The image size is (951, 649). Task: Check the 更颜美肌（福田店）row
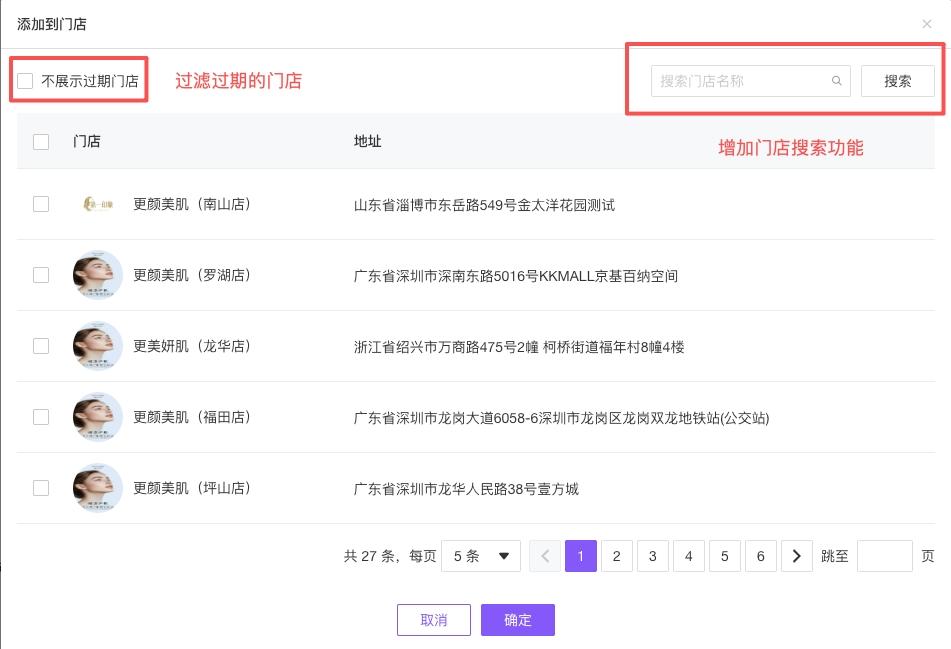[41, 417]
